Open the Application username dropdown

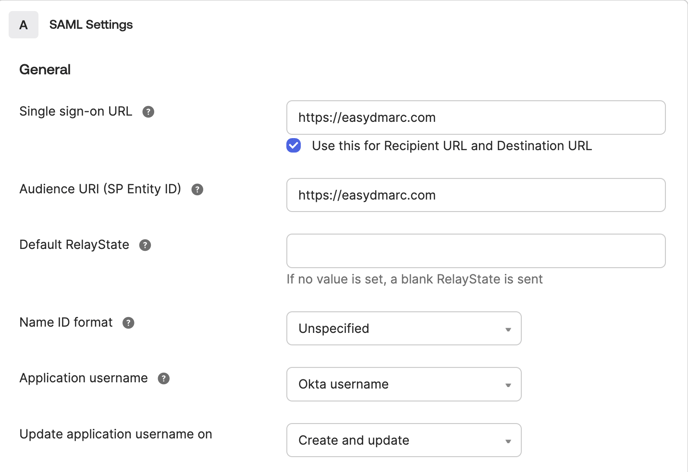click(x=404, y=384)
